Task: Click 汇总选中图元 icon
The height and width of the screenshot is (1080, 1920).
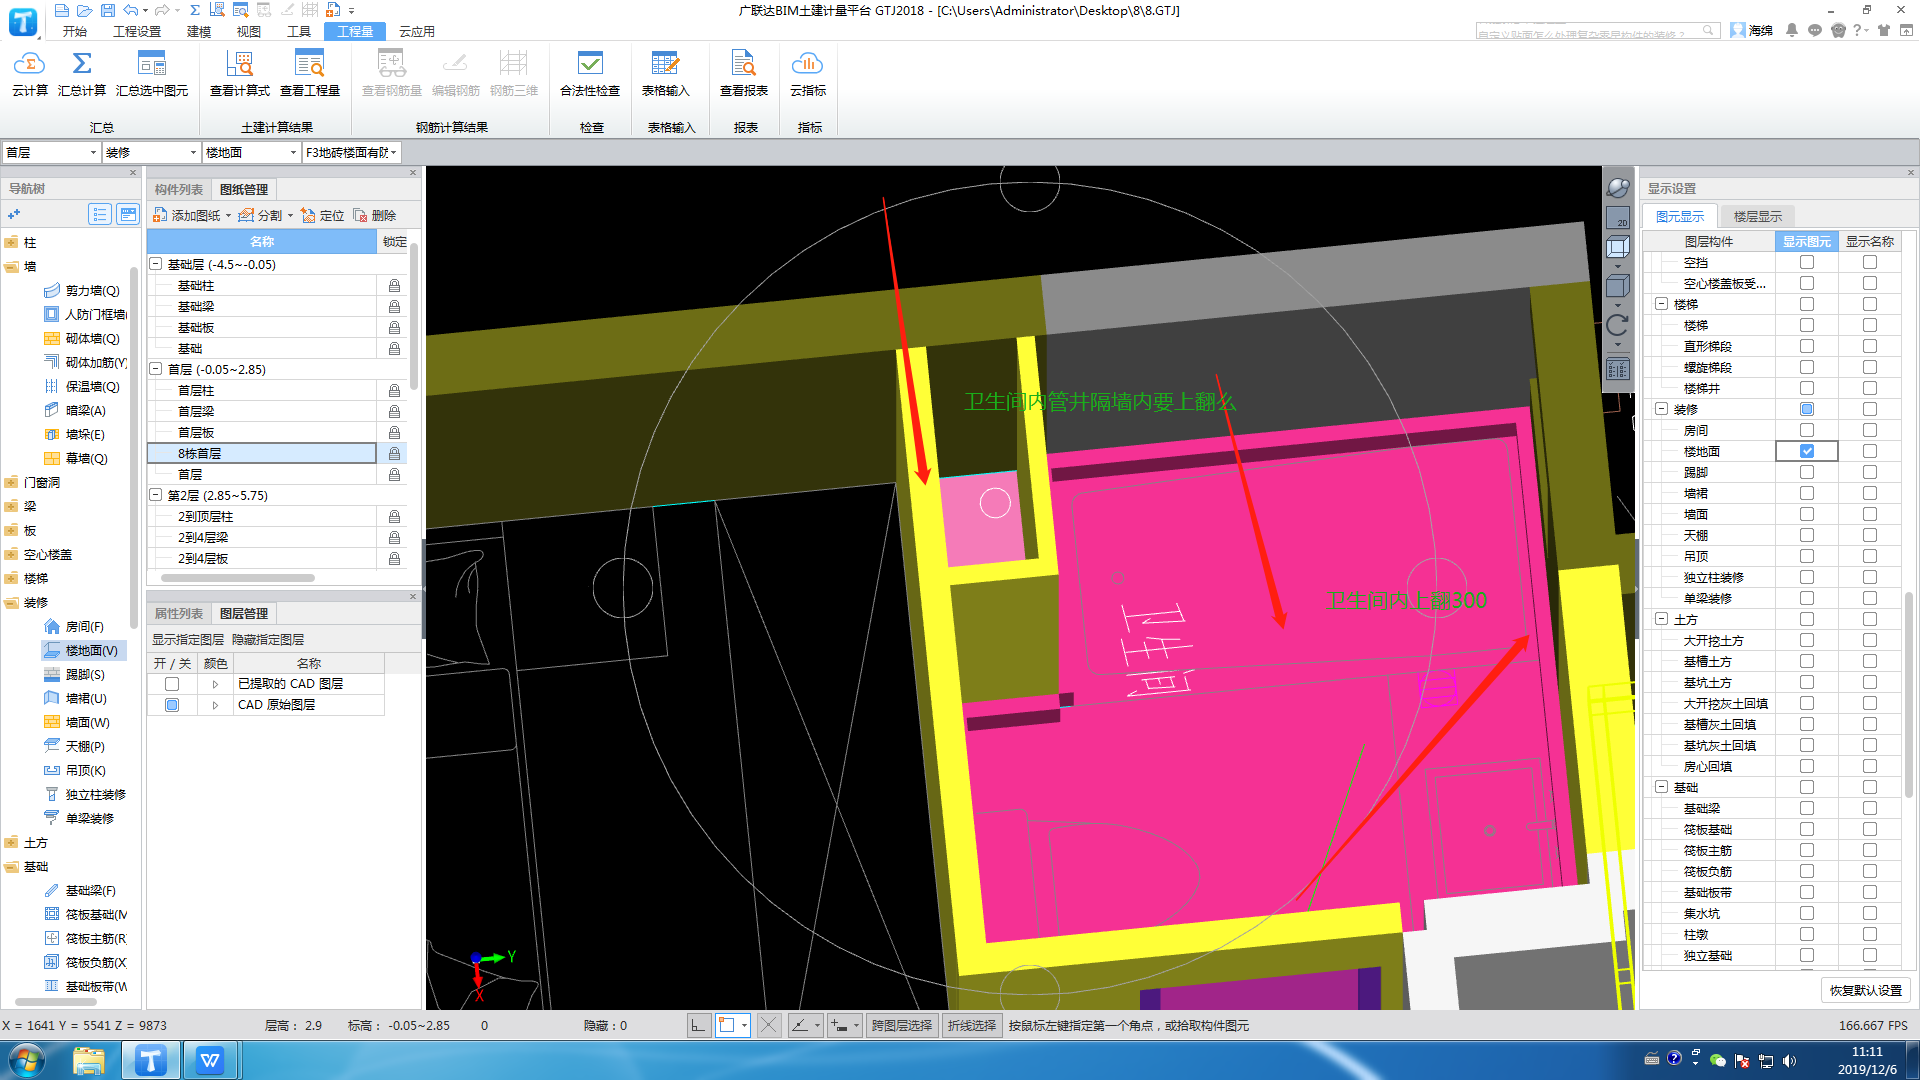Action: [x=152, y=74]
